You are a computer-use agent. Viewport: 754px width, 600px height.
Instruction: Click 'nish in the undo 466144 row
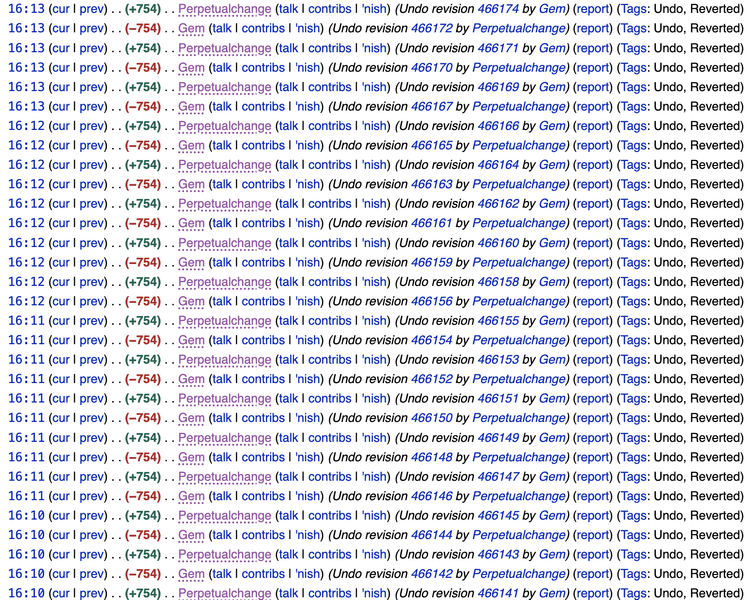tap(307, 535)
